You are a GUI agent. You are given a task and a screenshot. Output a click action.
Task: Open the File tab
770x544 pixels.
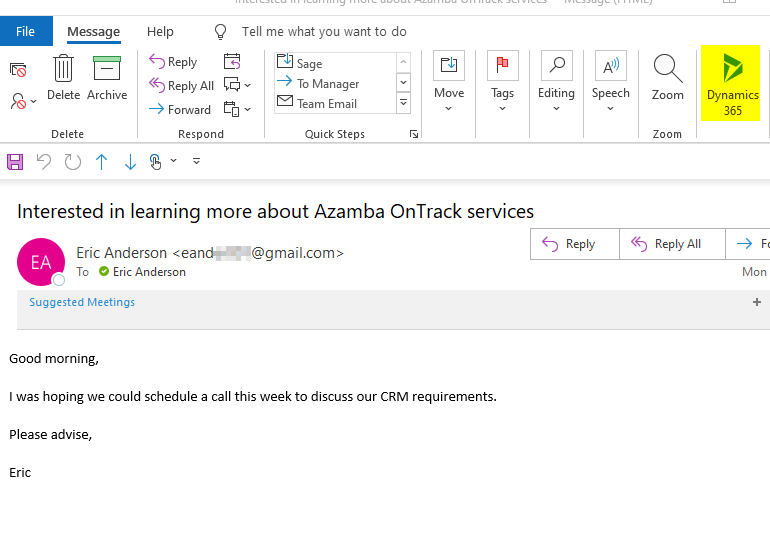pos(26,31)
